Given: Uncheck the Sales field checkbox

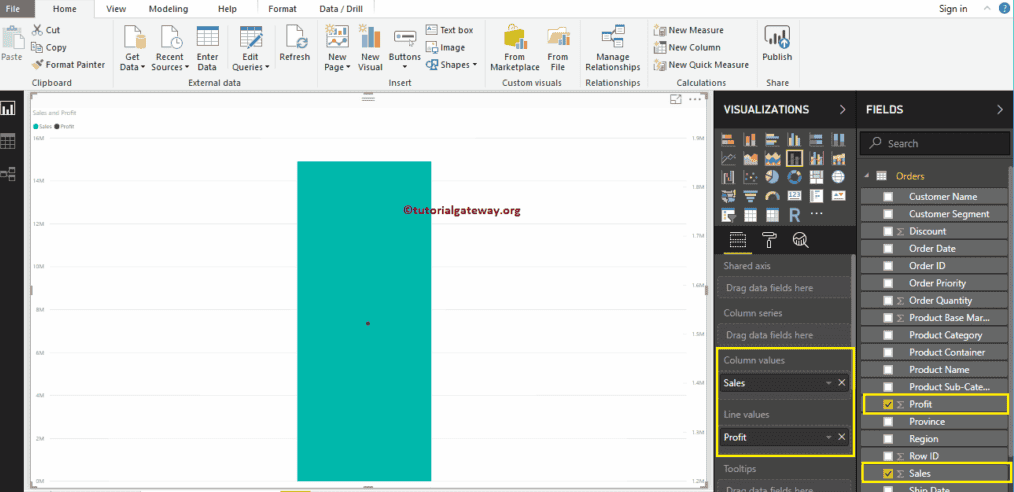Looking at the screenshot, I should point(888,473).
